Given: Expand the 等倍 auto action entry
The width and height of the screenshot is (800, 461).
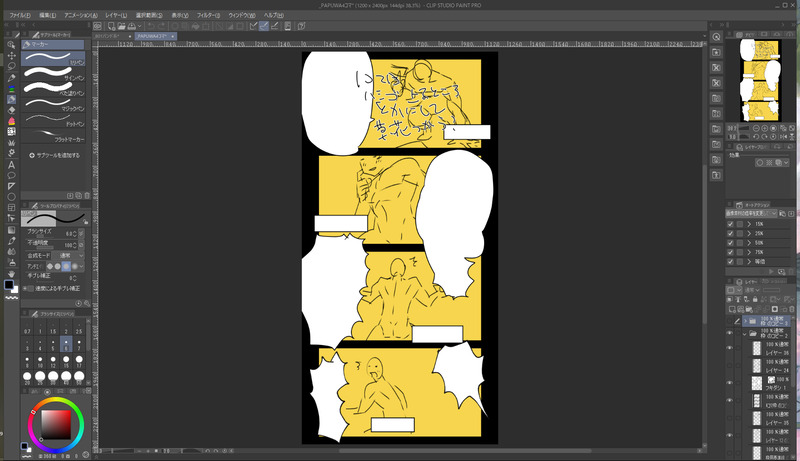Looking at the screenshot, I should (749, 262).
